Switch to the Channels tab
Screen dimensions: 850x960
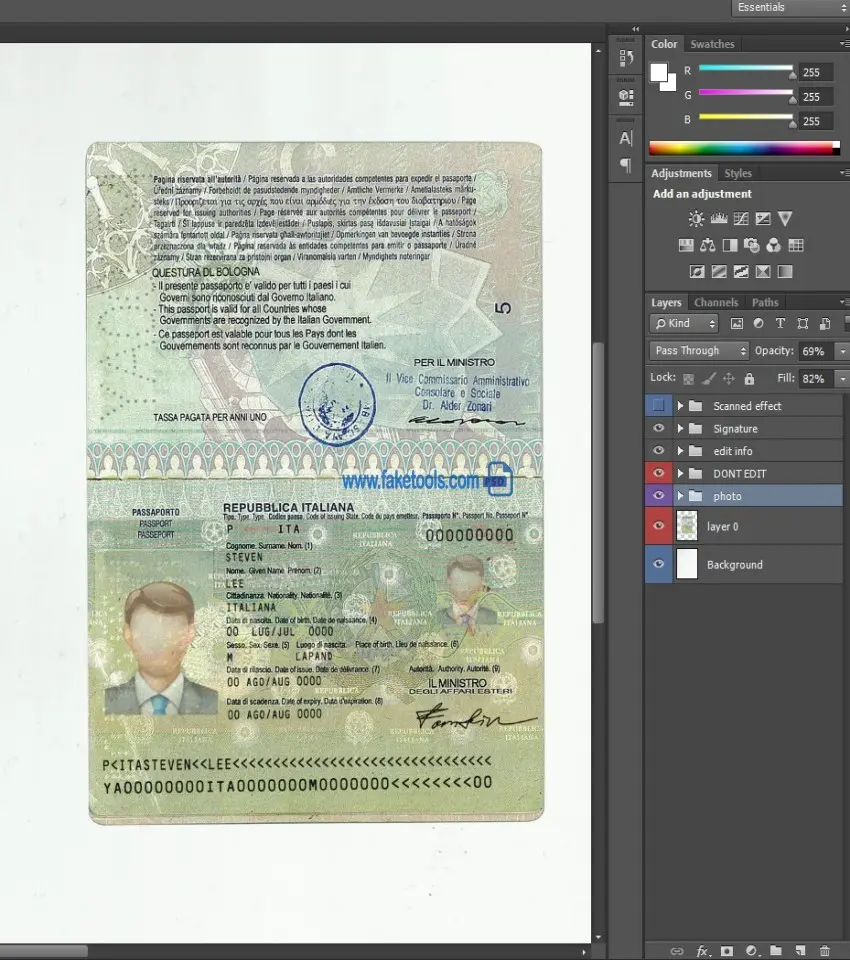(x=716, y=302)
